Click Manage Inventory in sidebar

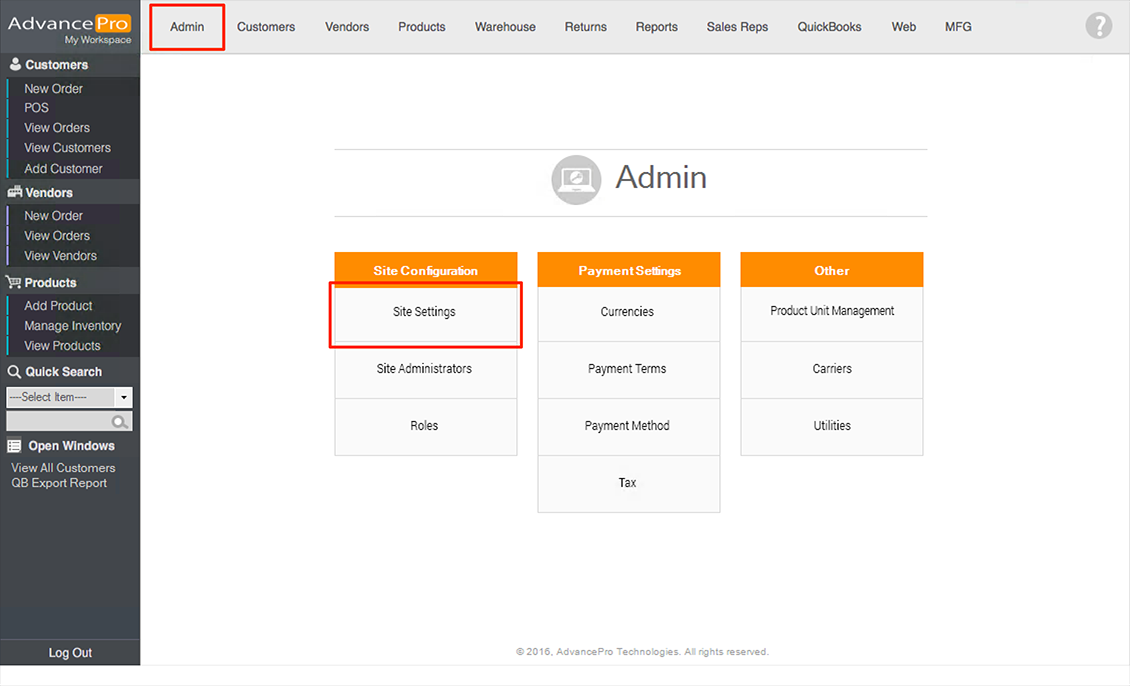tap(72, 326)
